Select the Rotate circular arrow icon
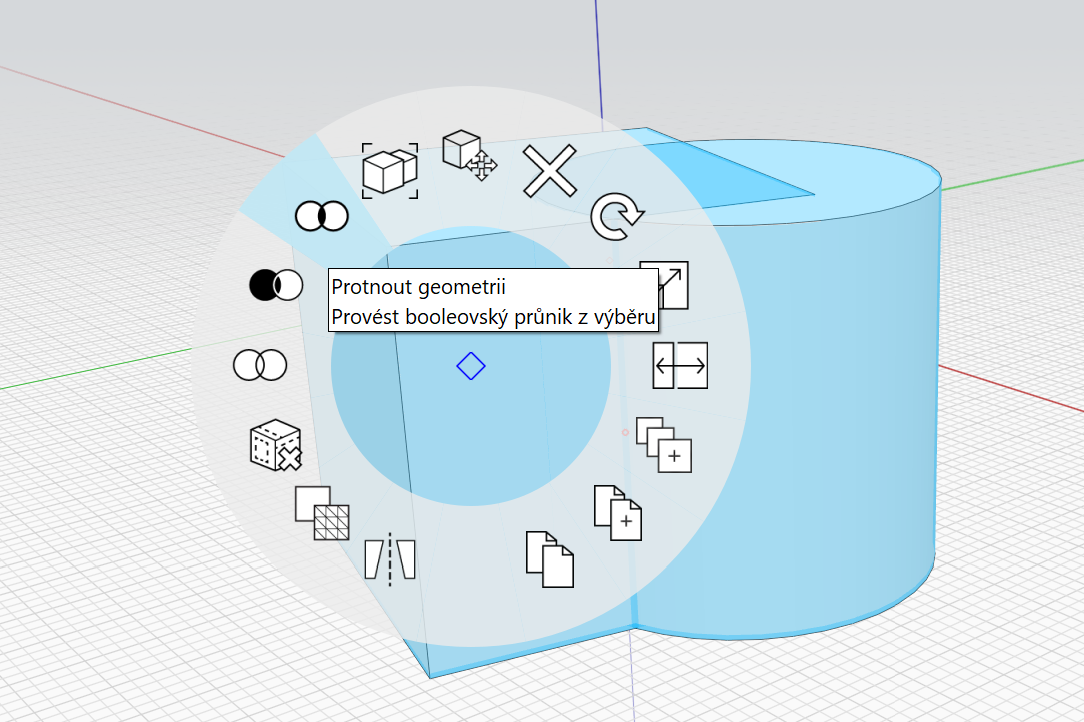This screenshot has height=722, width=1084. (x=616, y=218)
